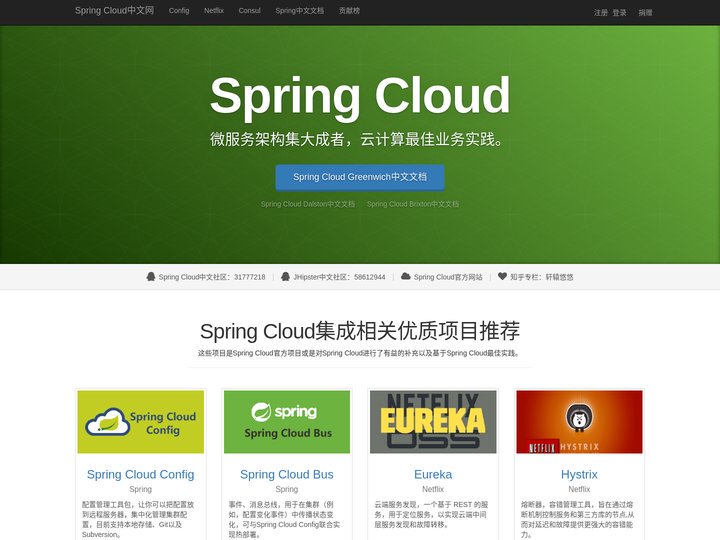Click cloud icon beside Spring Cloud官方网站
This screenshot has height=540, width=720.
point(405,276)
